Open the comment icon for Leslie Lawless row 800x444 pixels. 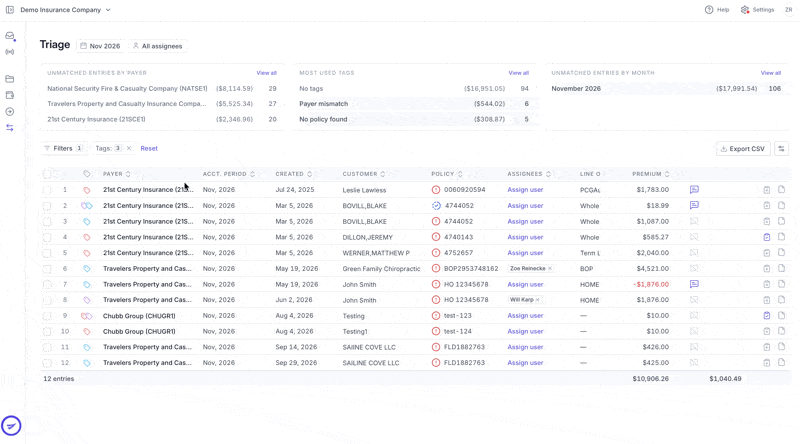(694, 189)
